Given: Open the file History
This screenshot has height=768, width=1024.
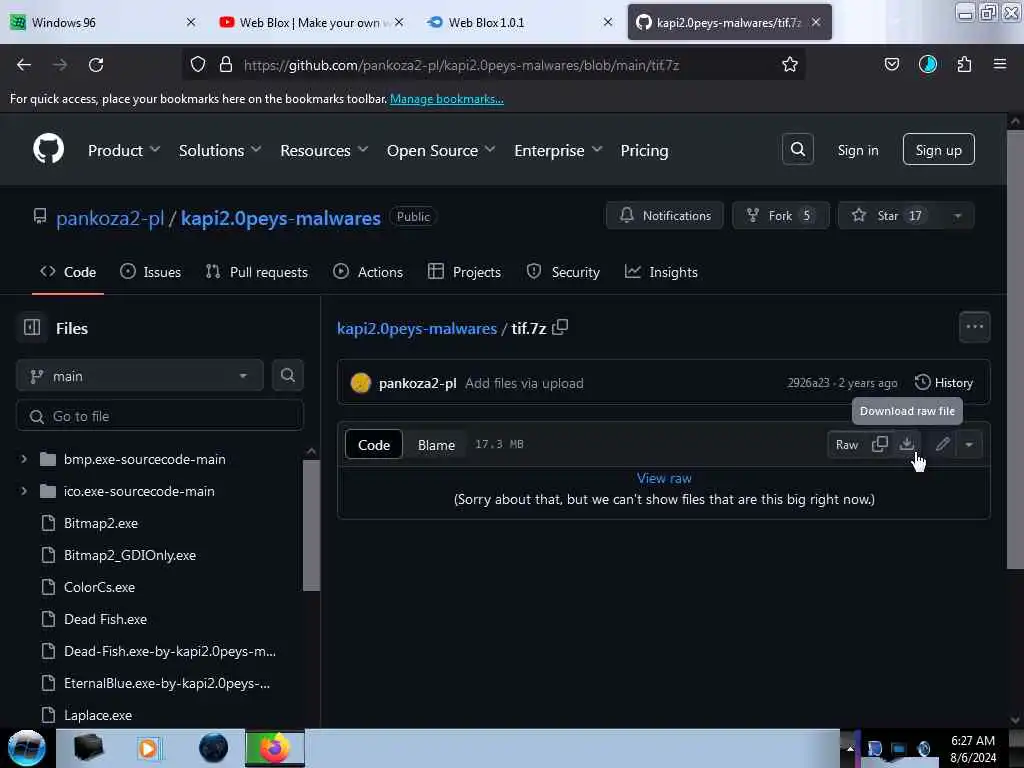Looking at the screenshot, I should coord(944,383).
